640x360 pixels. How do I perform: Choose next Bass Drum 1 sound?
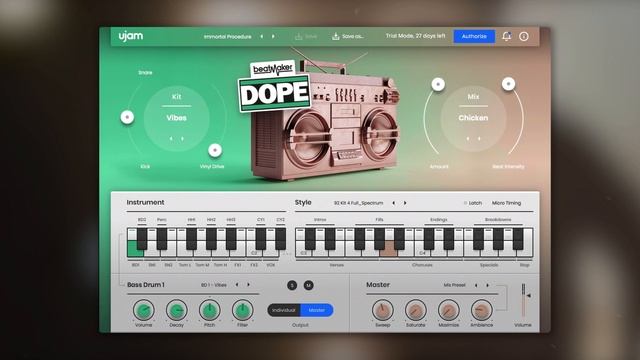tap(248, 285)
